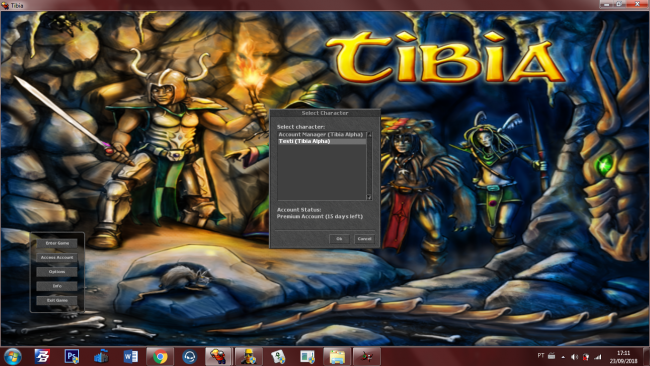Open the headset support app icon
The height and width of the screenshot is (366, 650).
(189, 356)
